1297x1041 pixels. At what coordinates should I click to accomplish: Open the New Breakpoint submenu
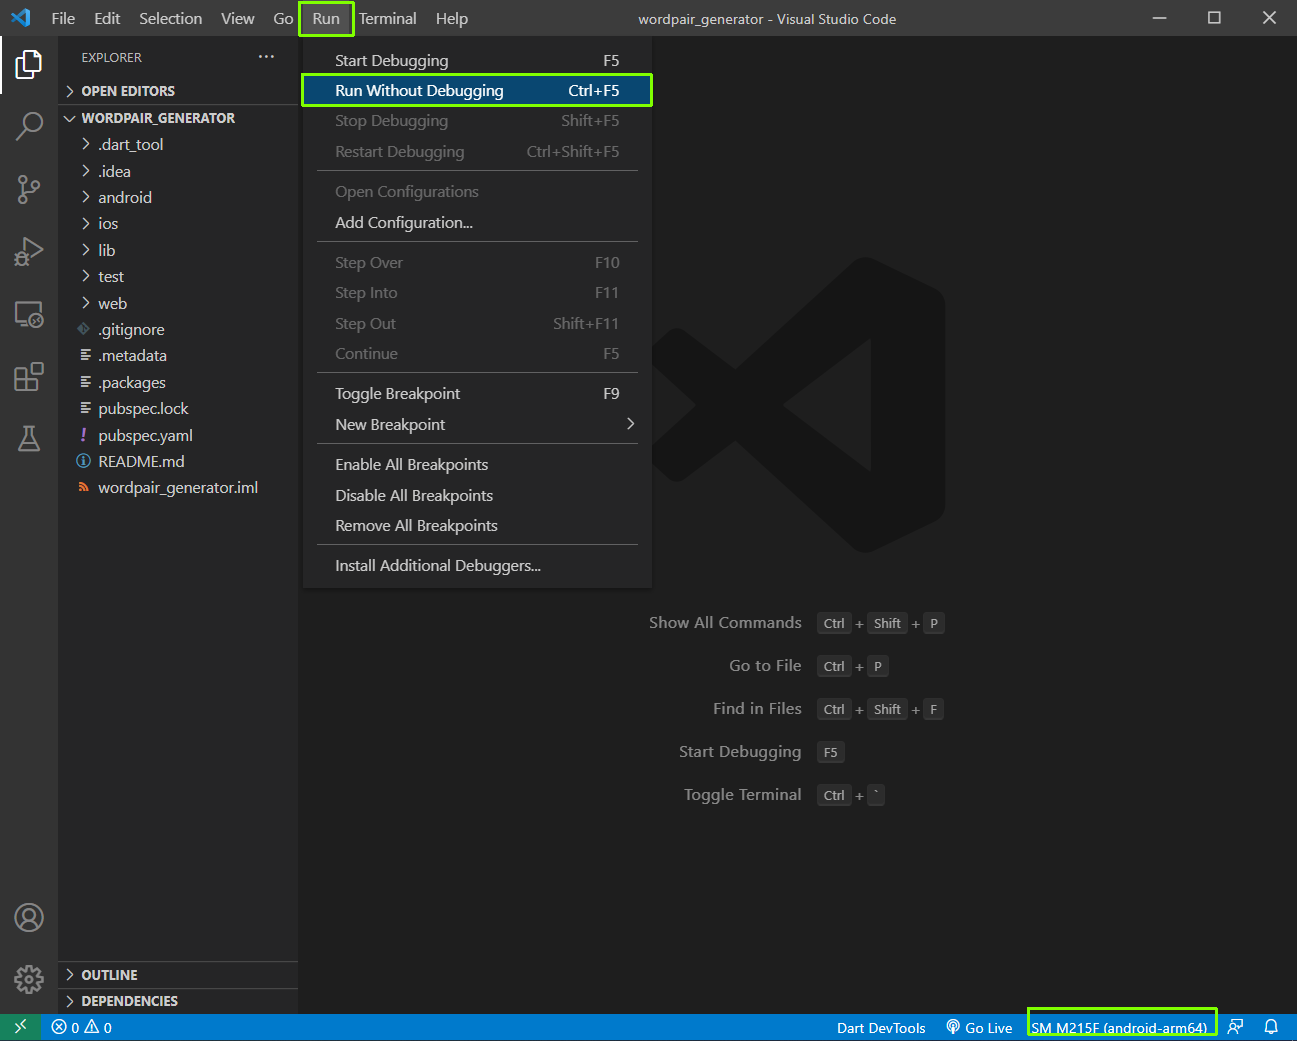click(x=477, y=425)
